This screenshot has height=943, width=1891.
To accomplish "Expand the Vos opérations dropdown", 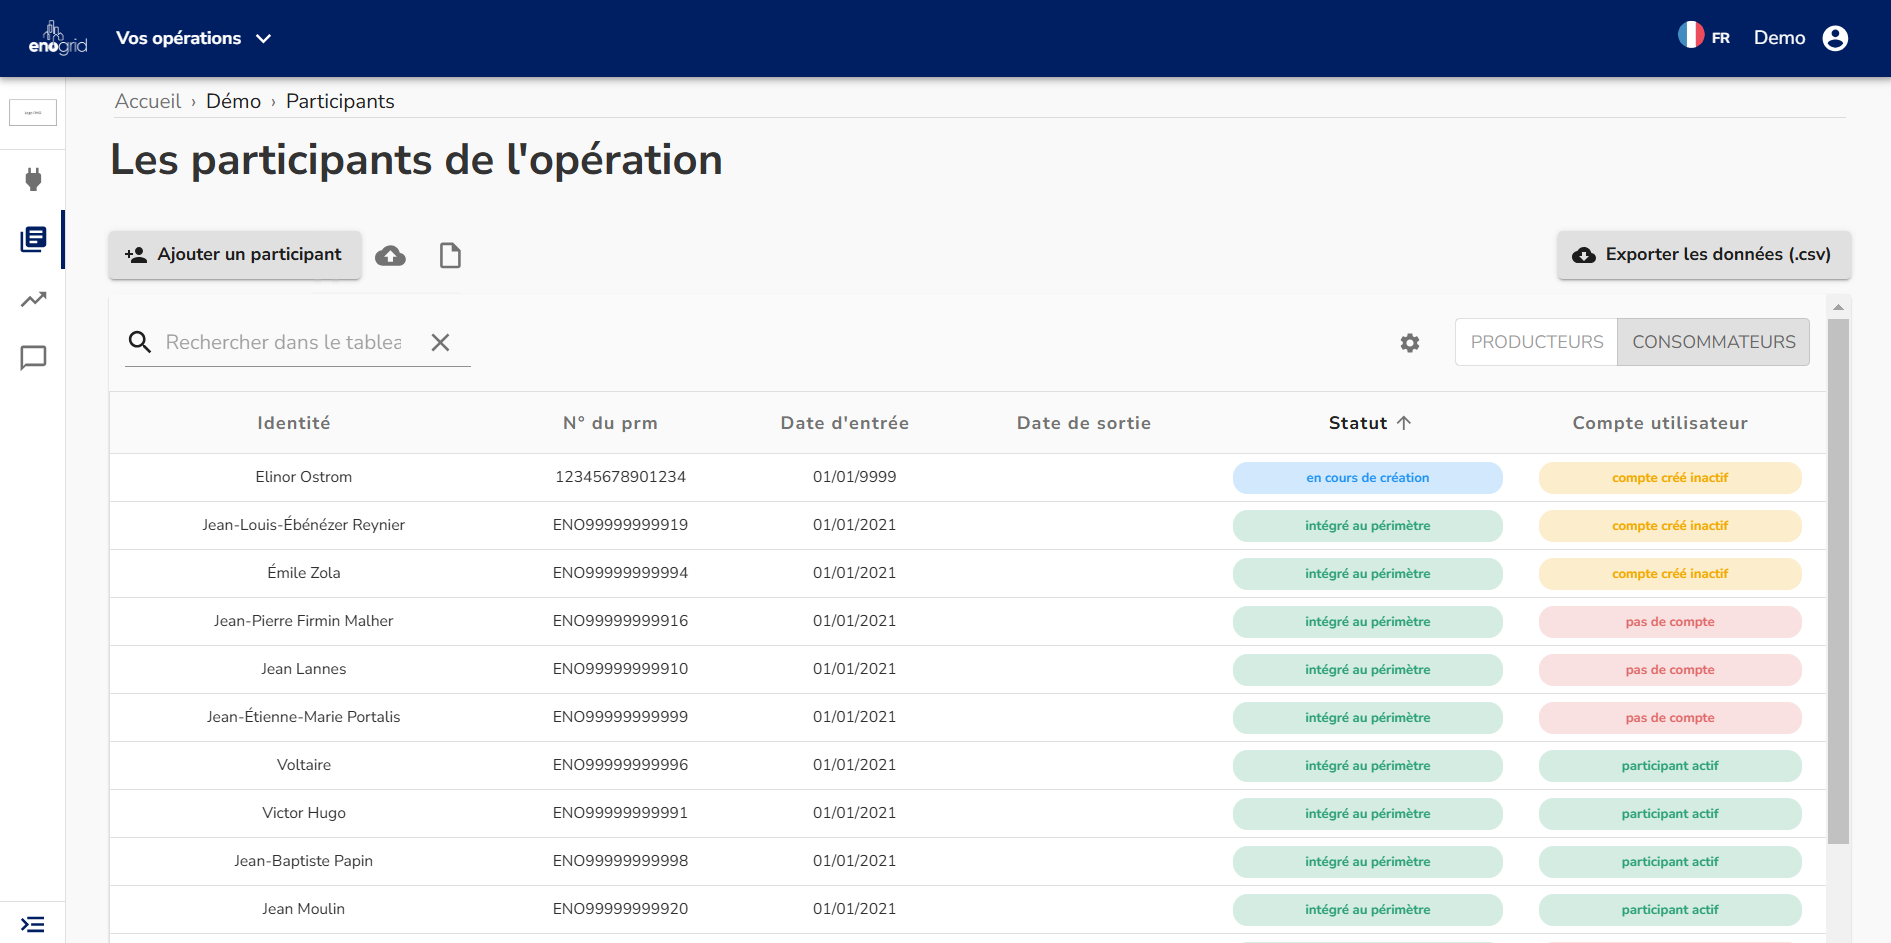I will coord(193,38).
